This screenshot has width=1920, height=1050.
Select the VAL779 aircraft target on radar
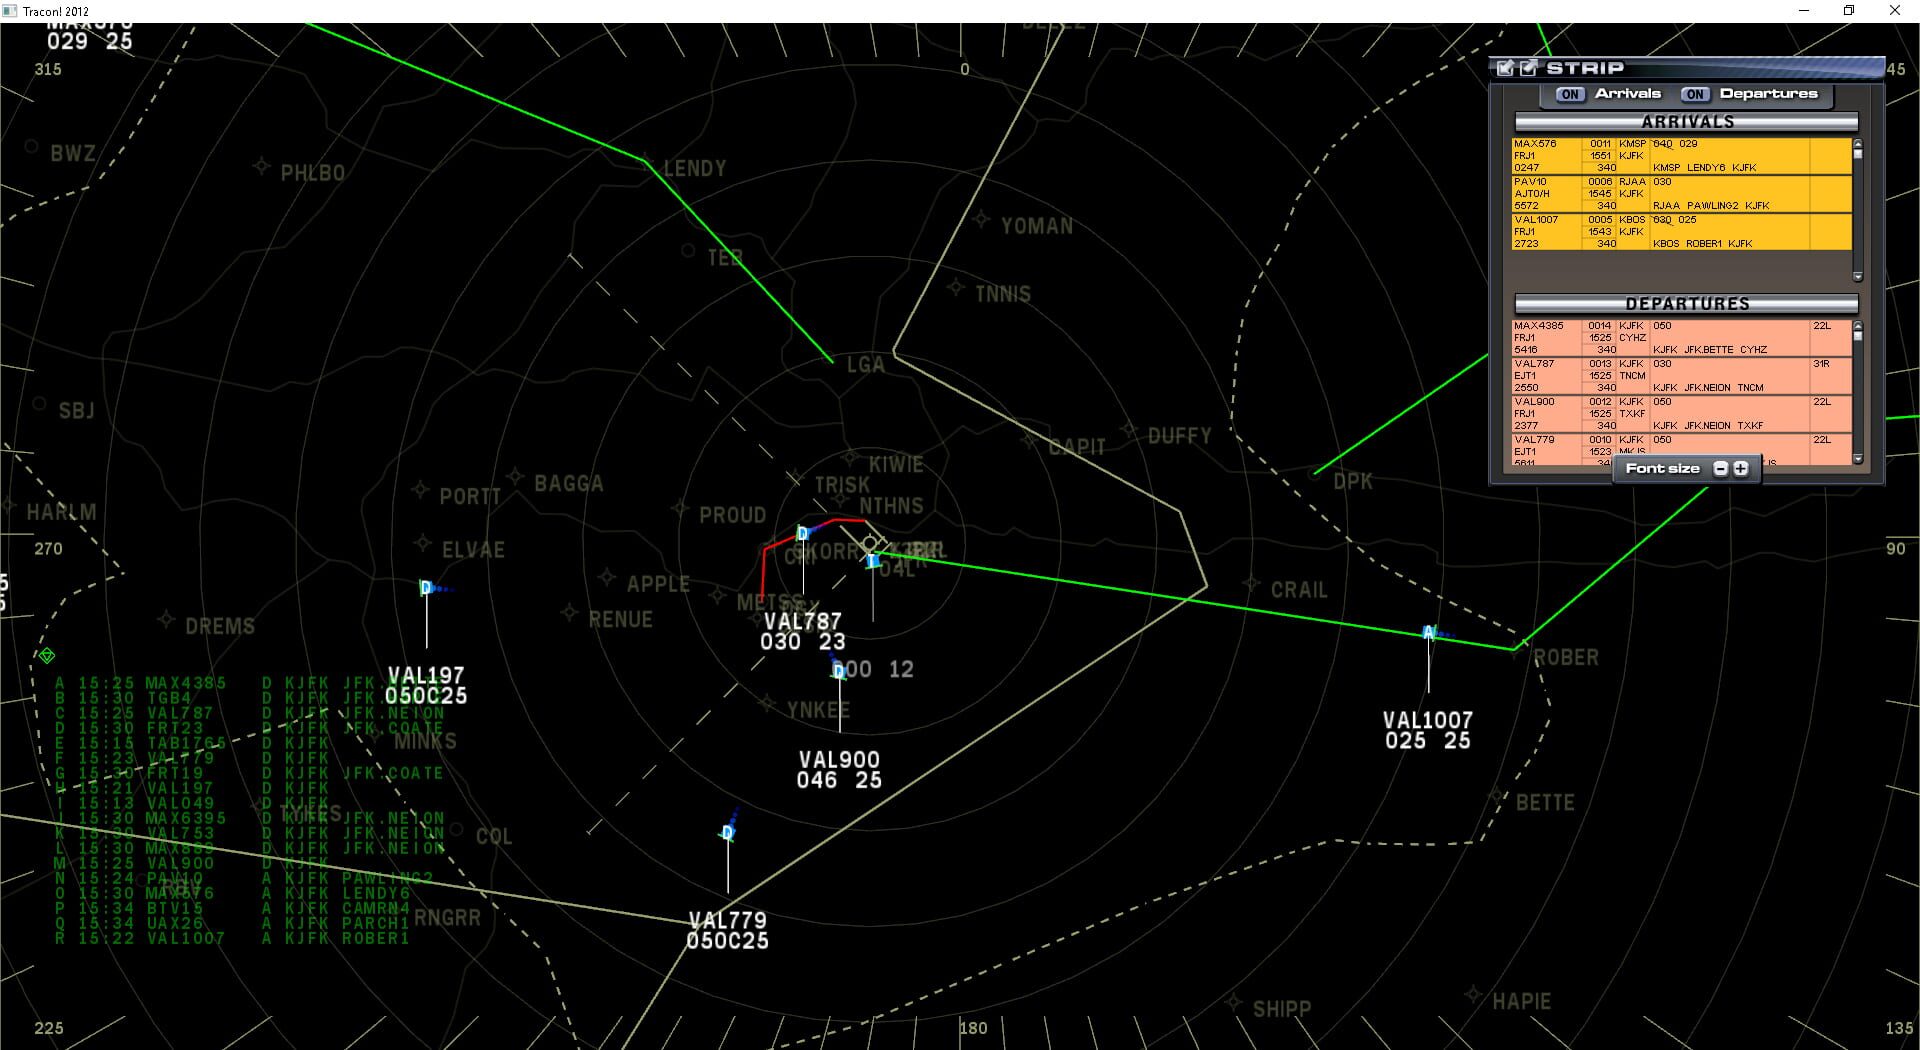tap(726, 831)
